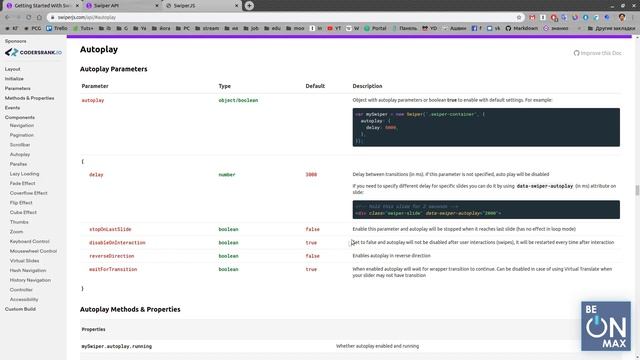This screenshot has height=360, width=640.
Task: Open Zoom component docs
Action: (16, 232)
